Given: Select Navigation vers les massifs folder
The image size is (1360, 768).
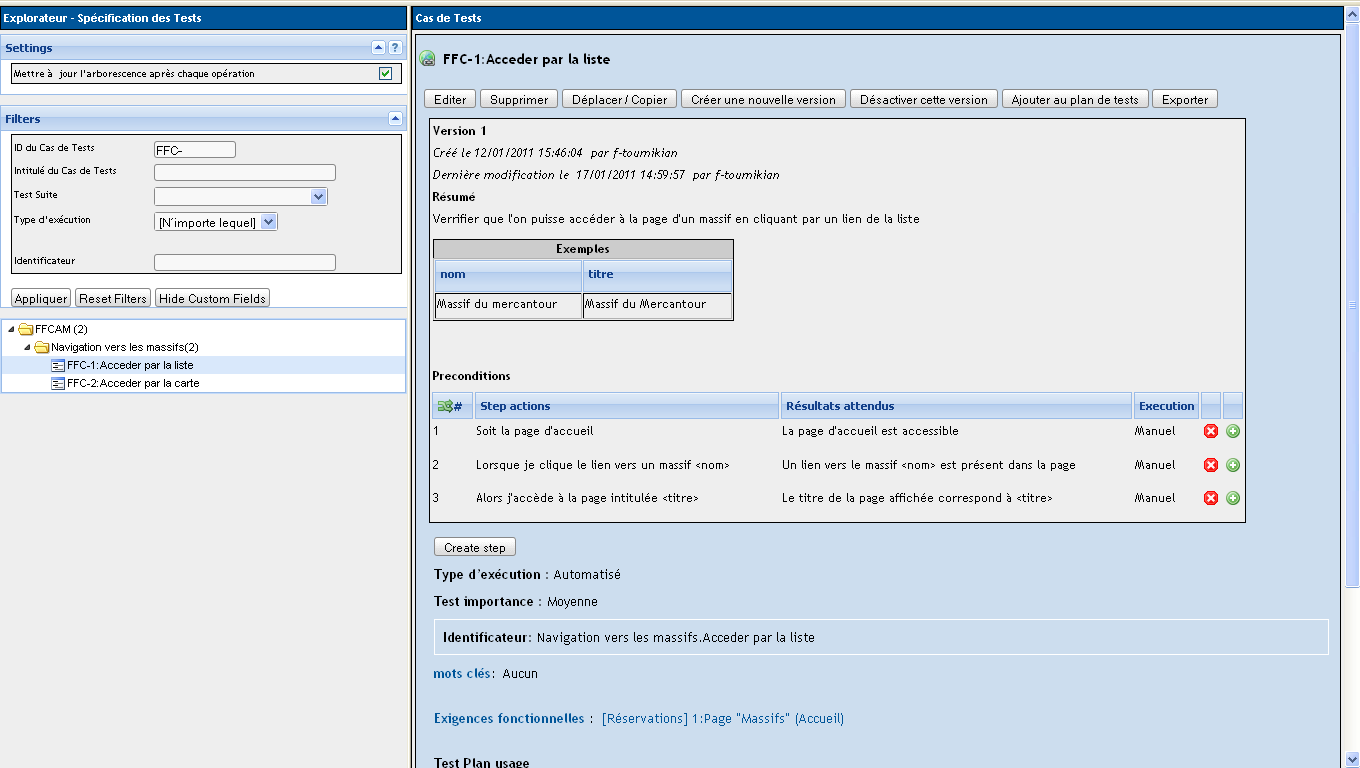Looking at the screenshot, I should 124,347.
